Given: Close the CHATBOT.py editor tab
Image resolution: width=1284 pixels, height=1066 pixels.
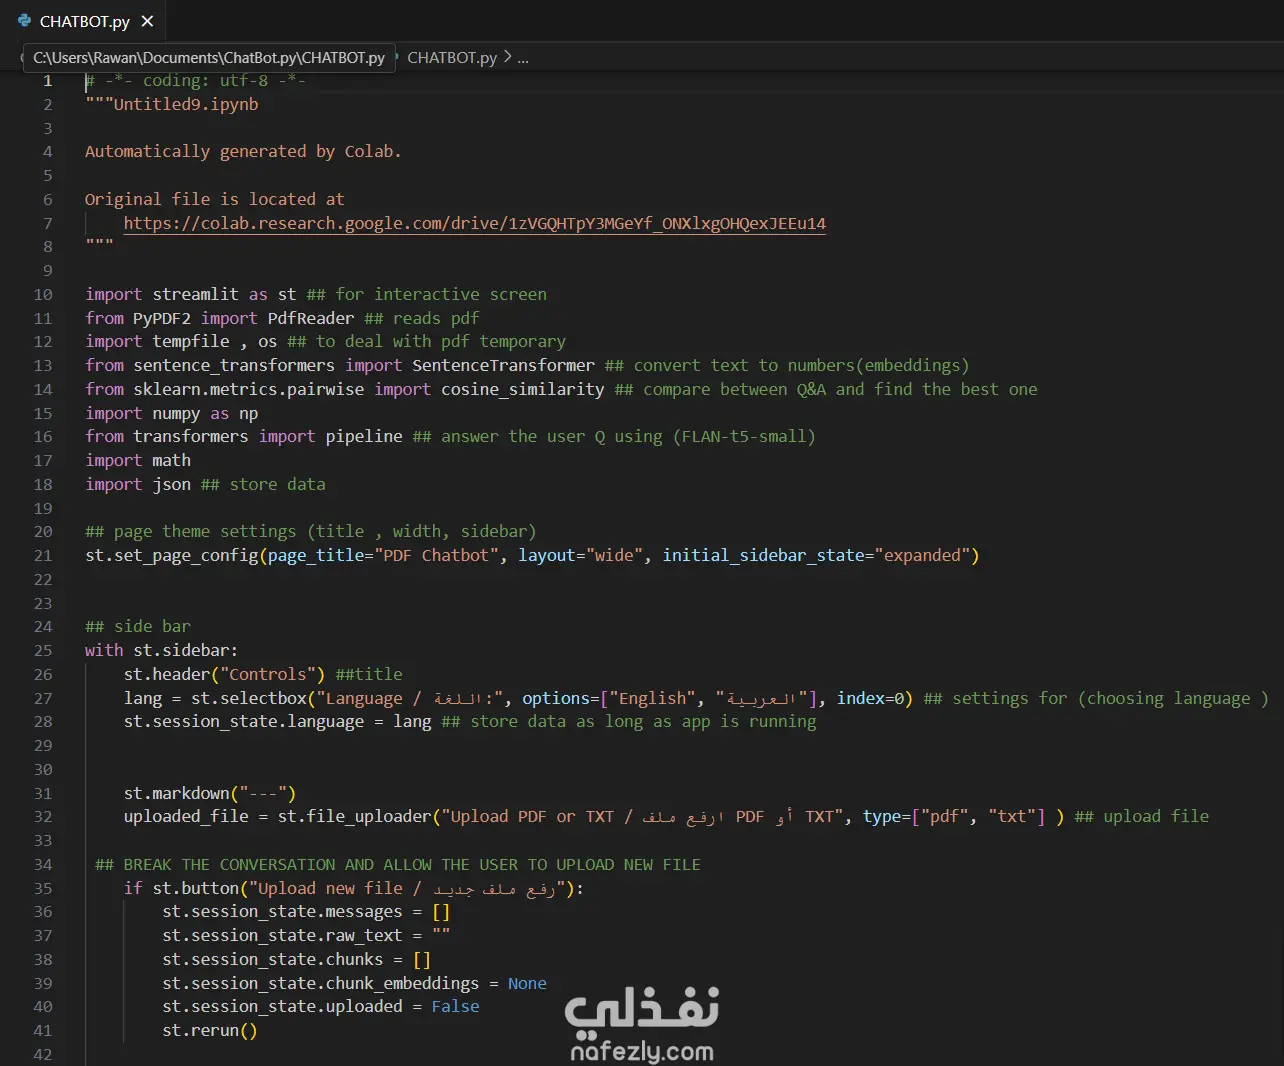Looking at the screenshot, I should point(147,21).
